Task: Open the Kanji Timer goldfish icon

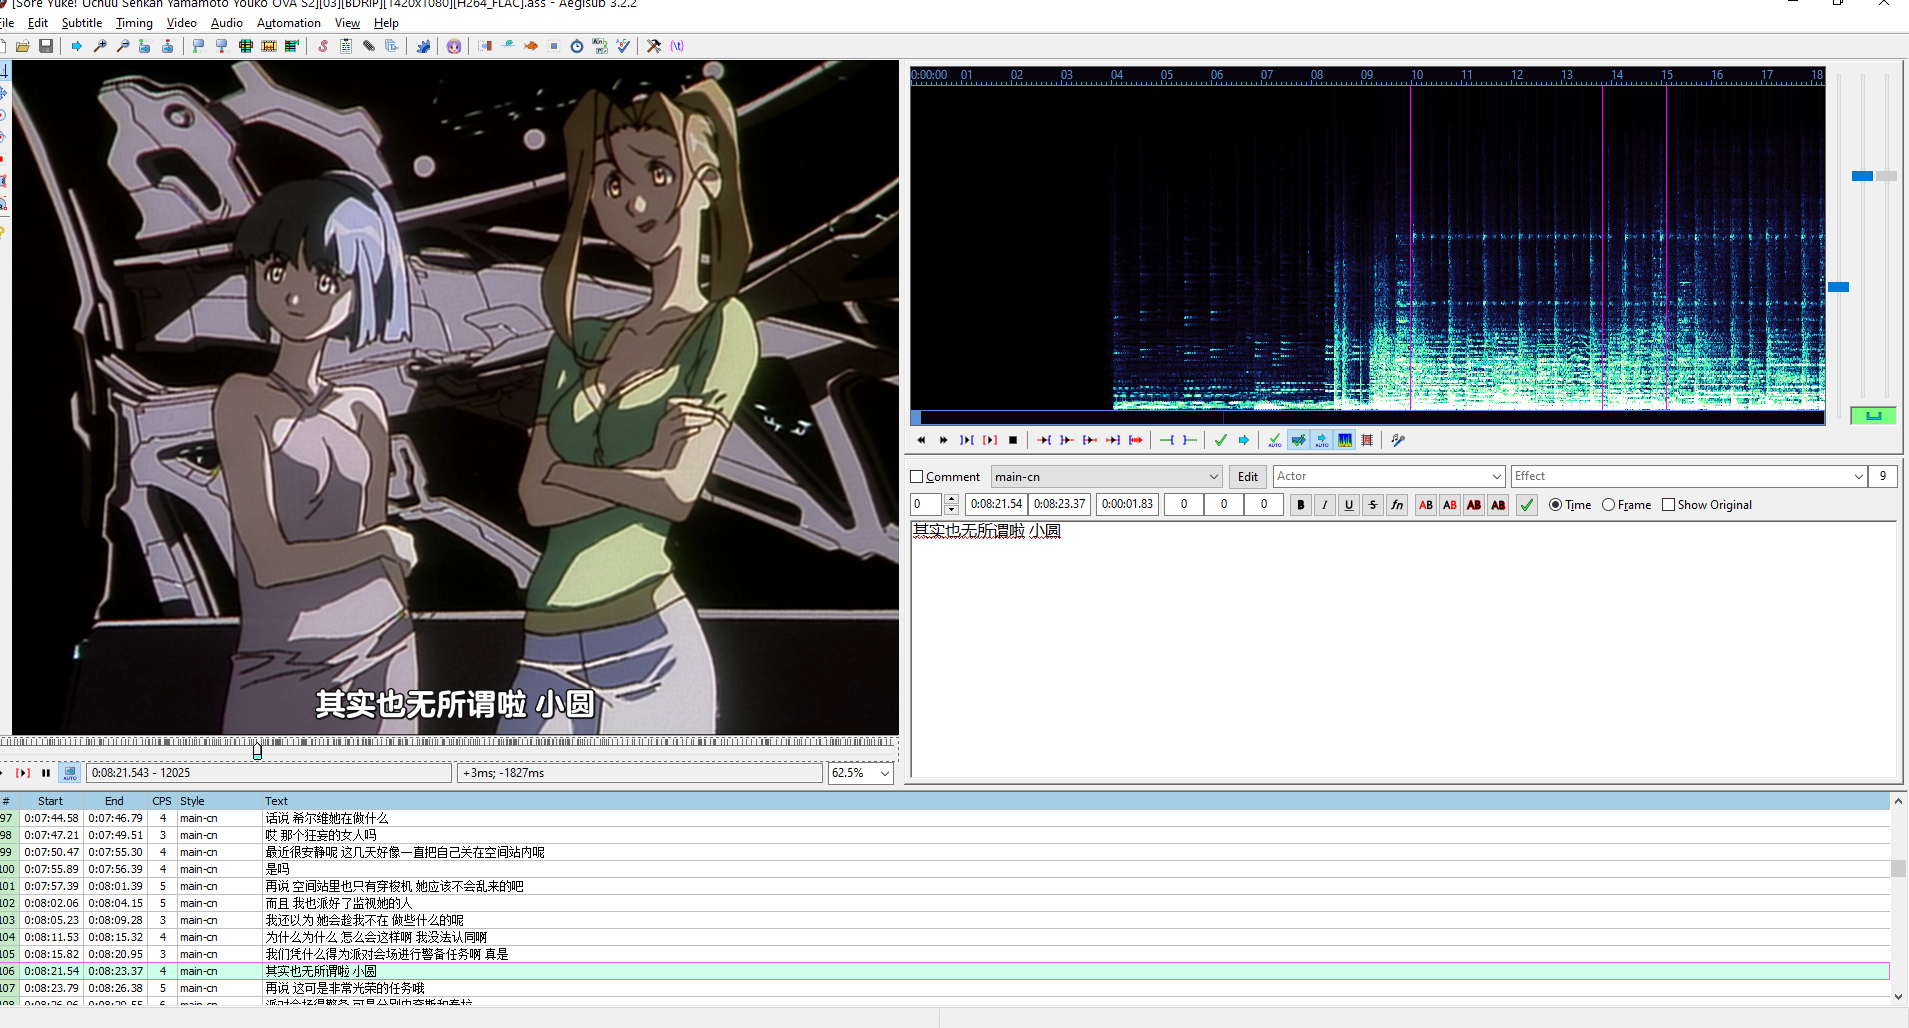Action: coord(531,46)
